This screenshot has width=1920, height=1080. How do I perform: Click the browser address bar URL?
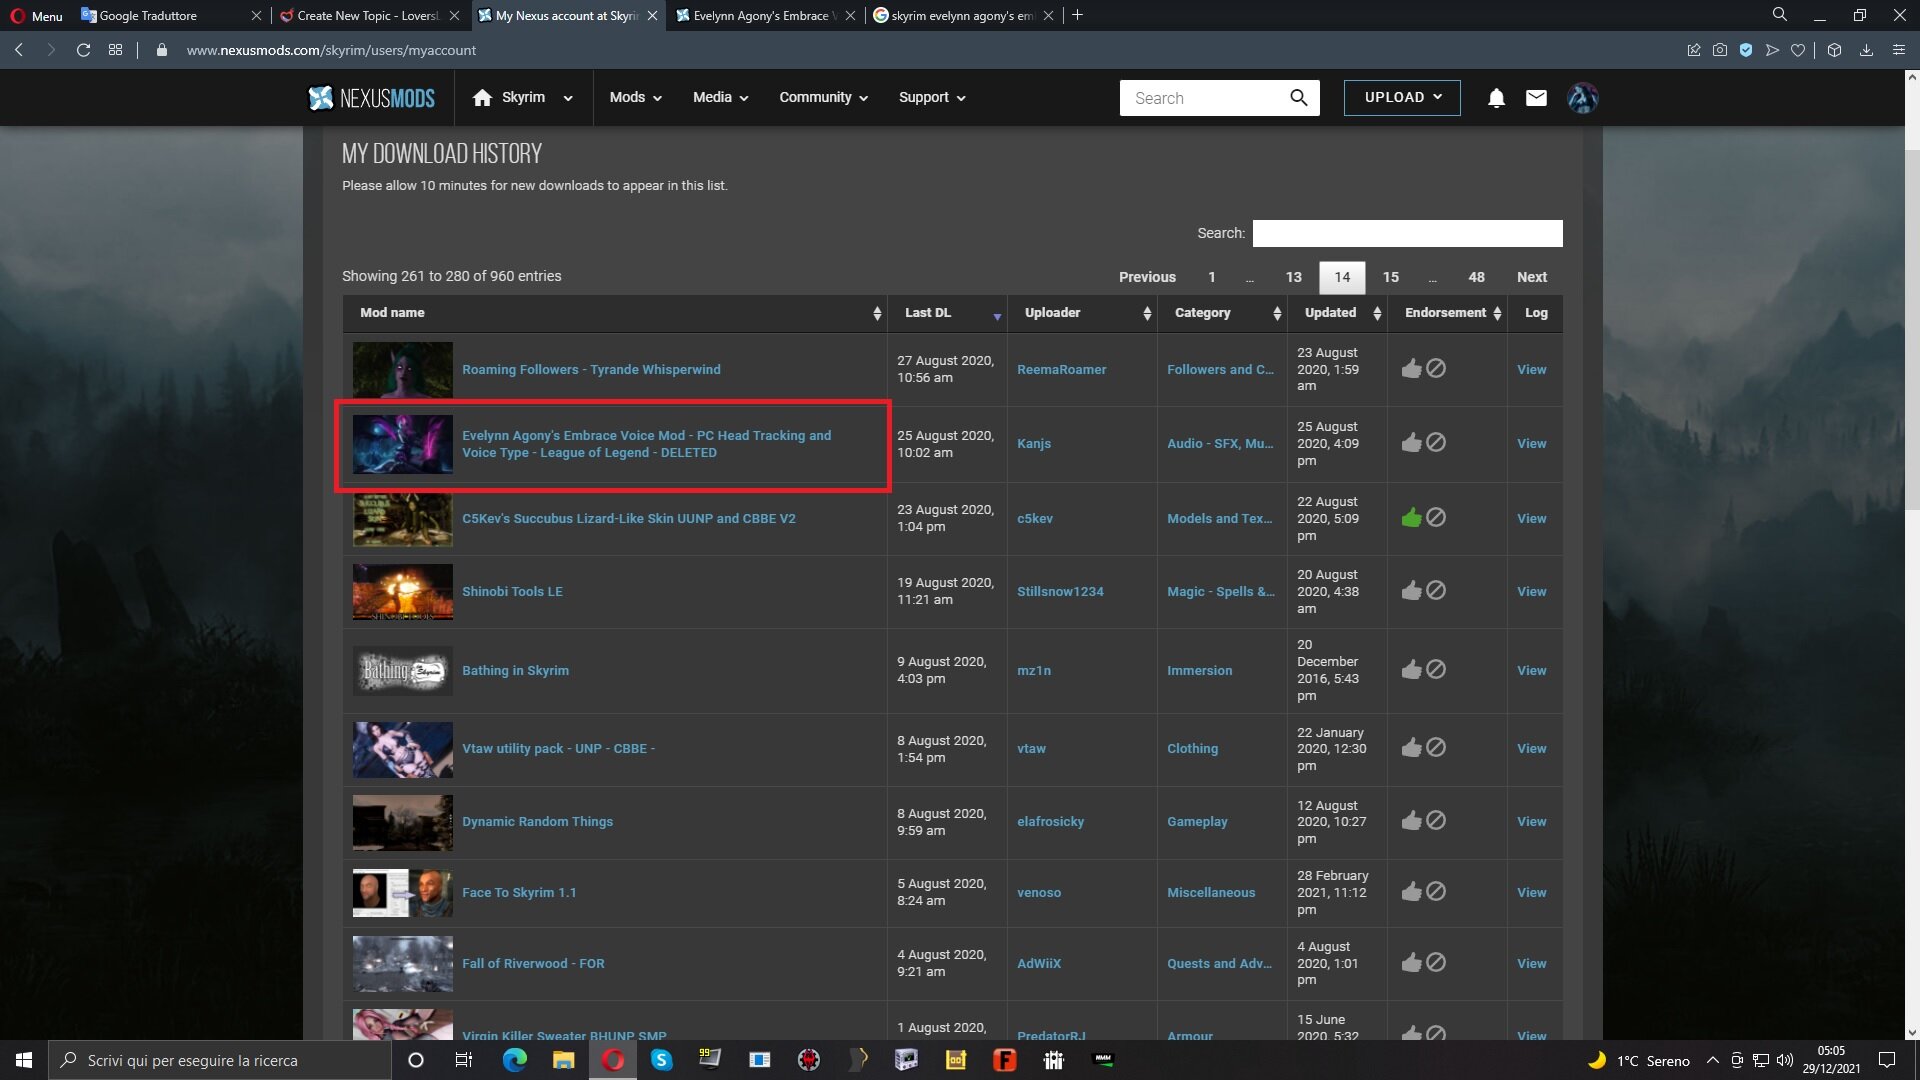click(331, 50)
